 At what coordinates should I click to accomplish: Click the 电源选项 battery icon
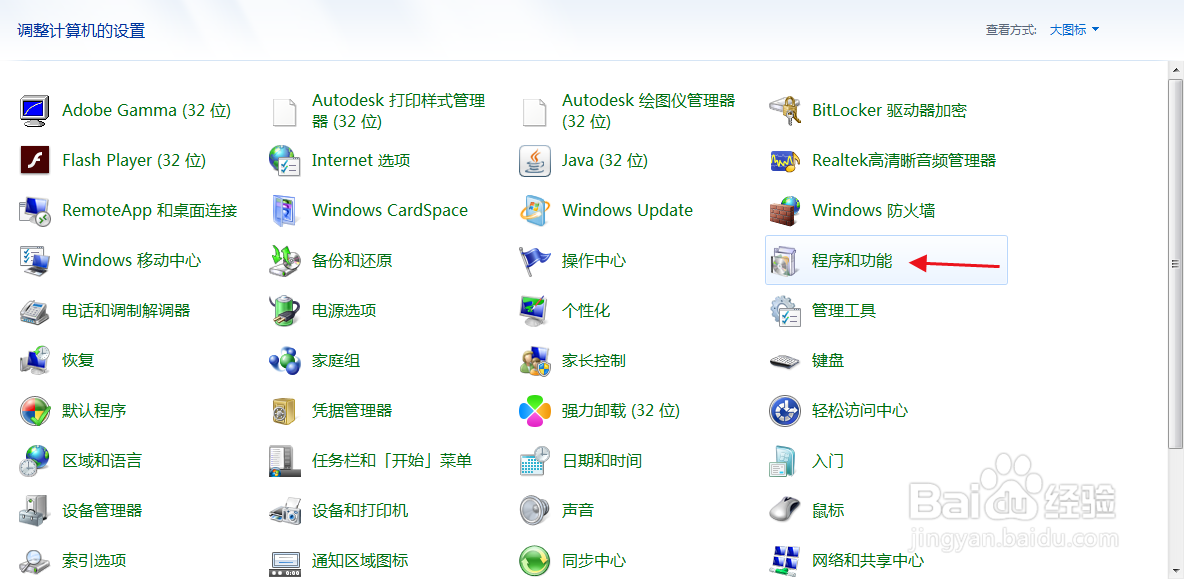click(x=284, y=310)
